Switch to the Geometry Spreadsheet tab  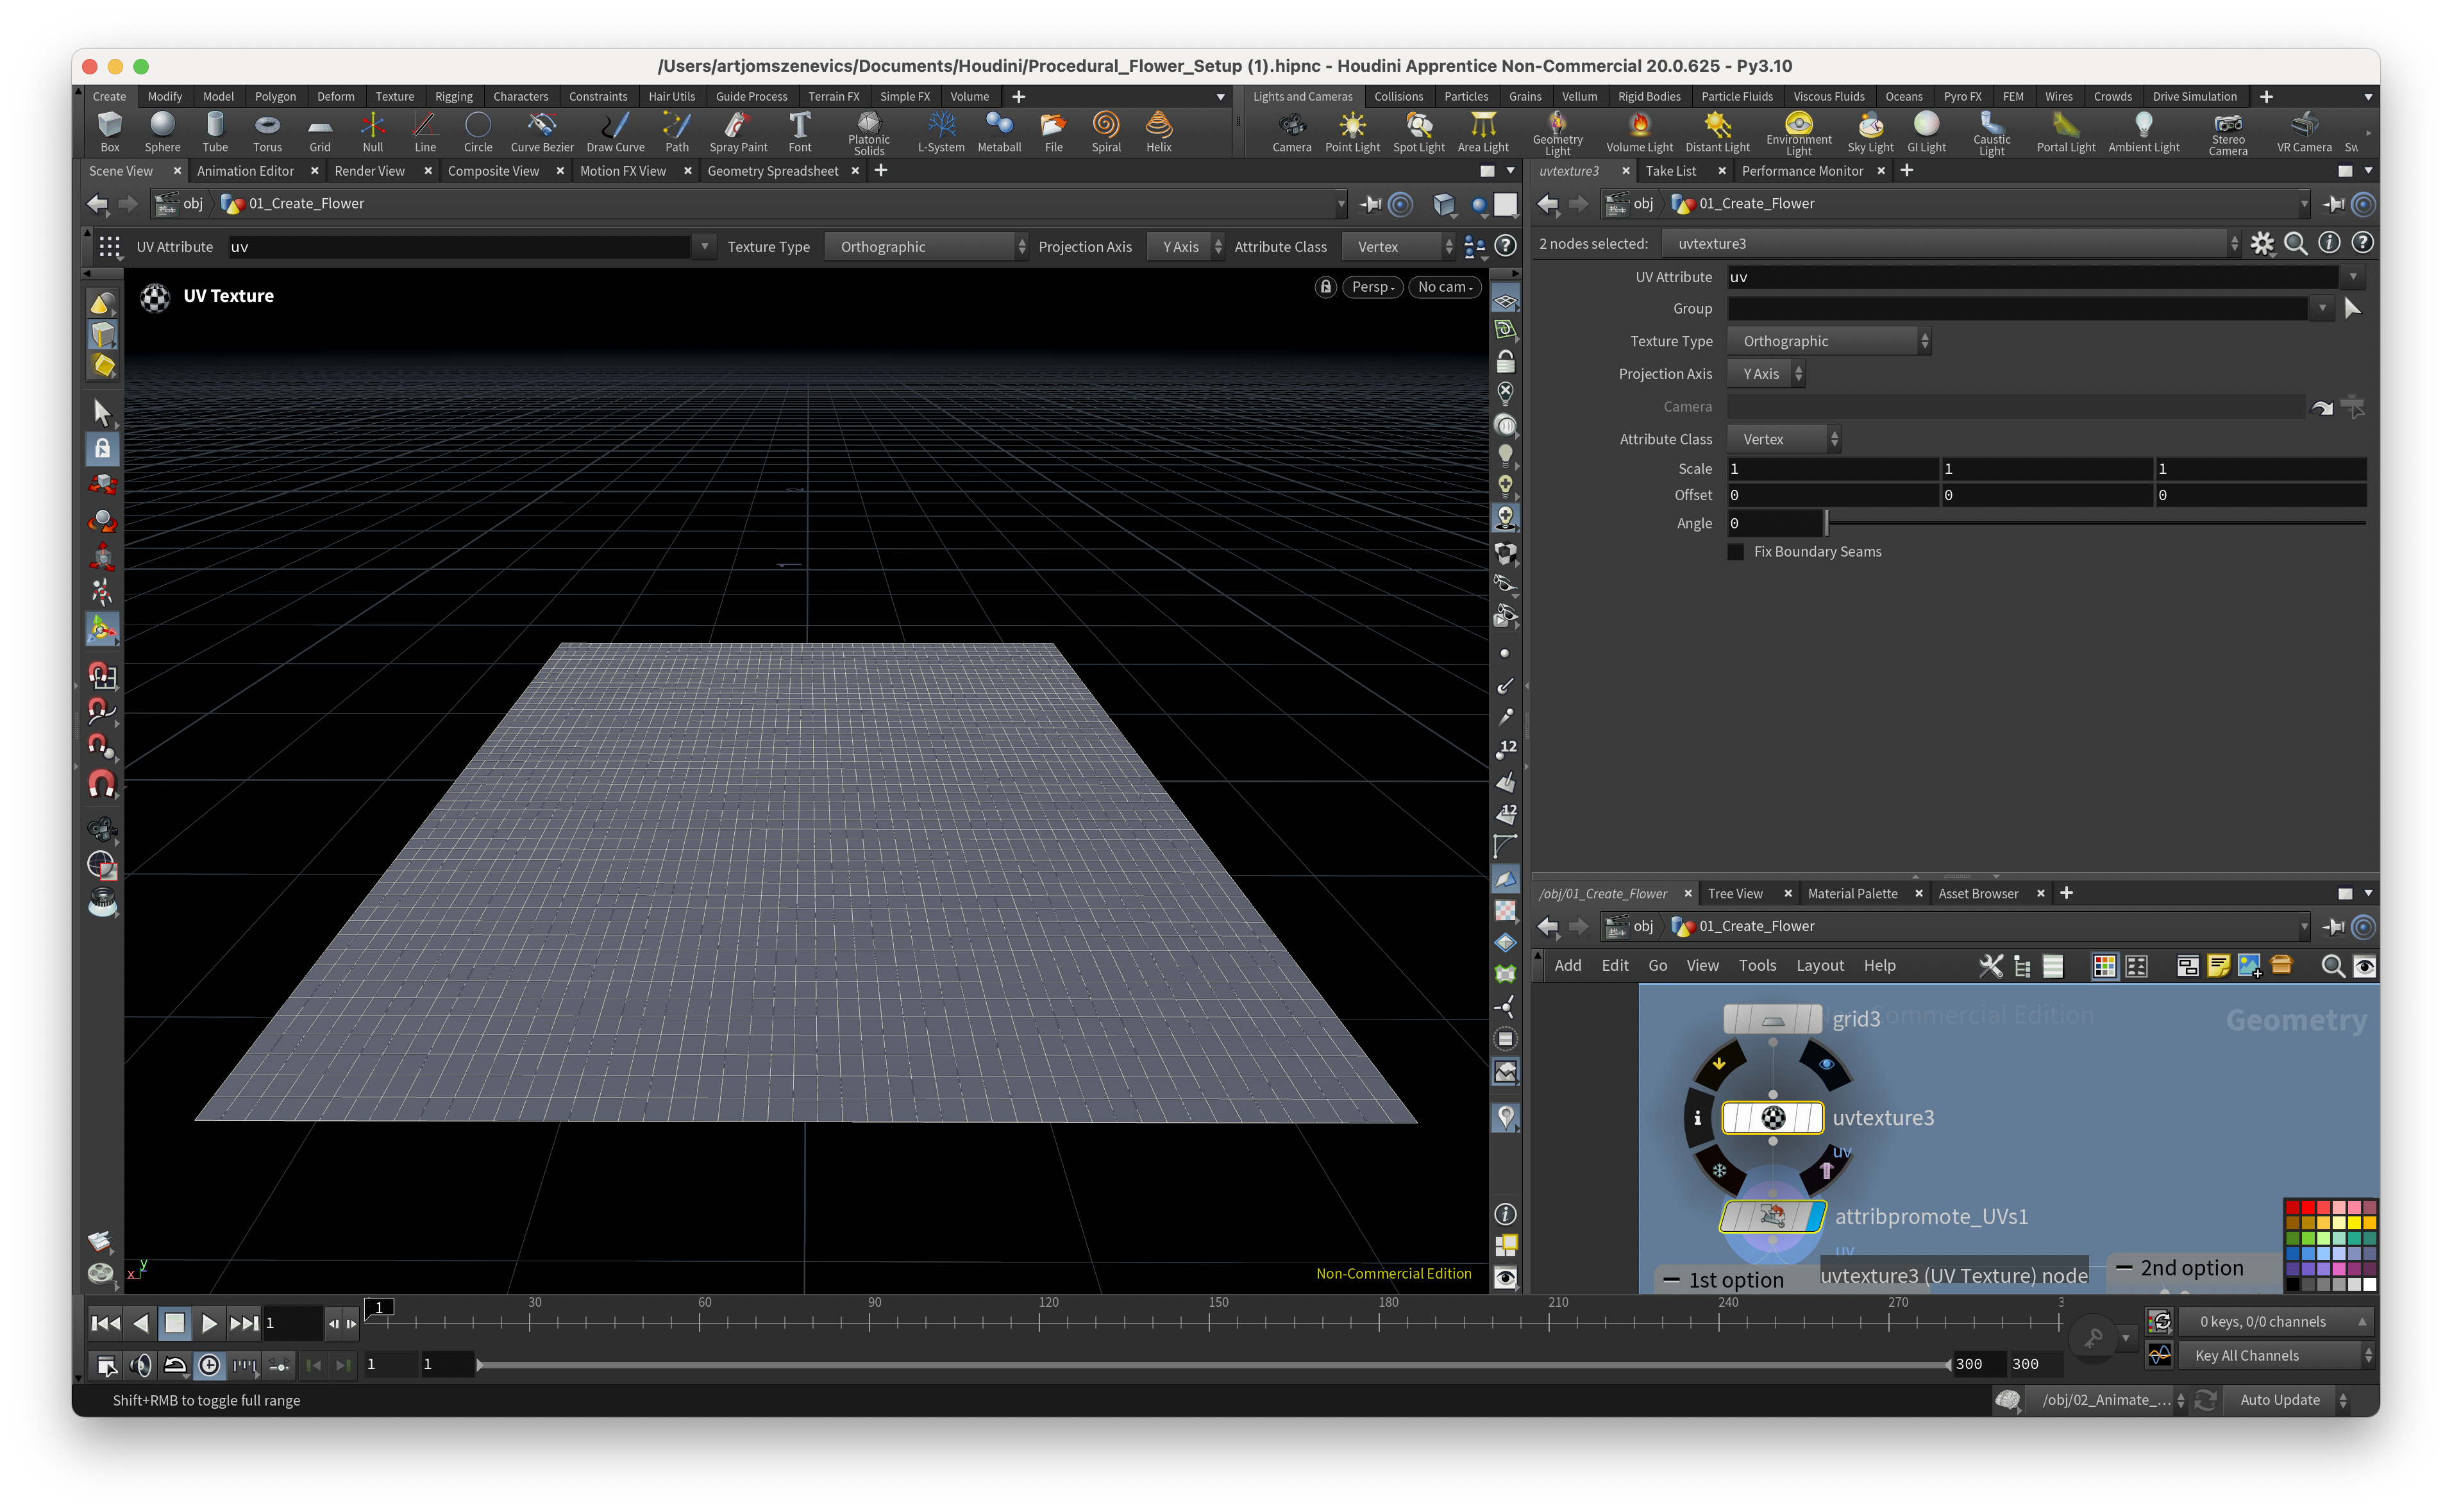click(x=772, y=171)
